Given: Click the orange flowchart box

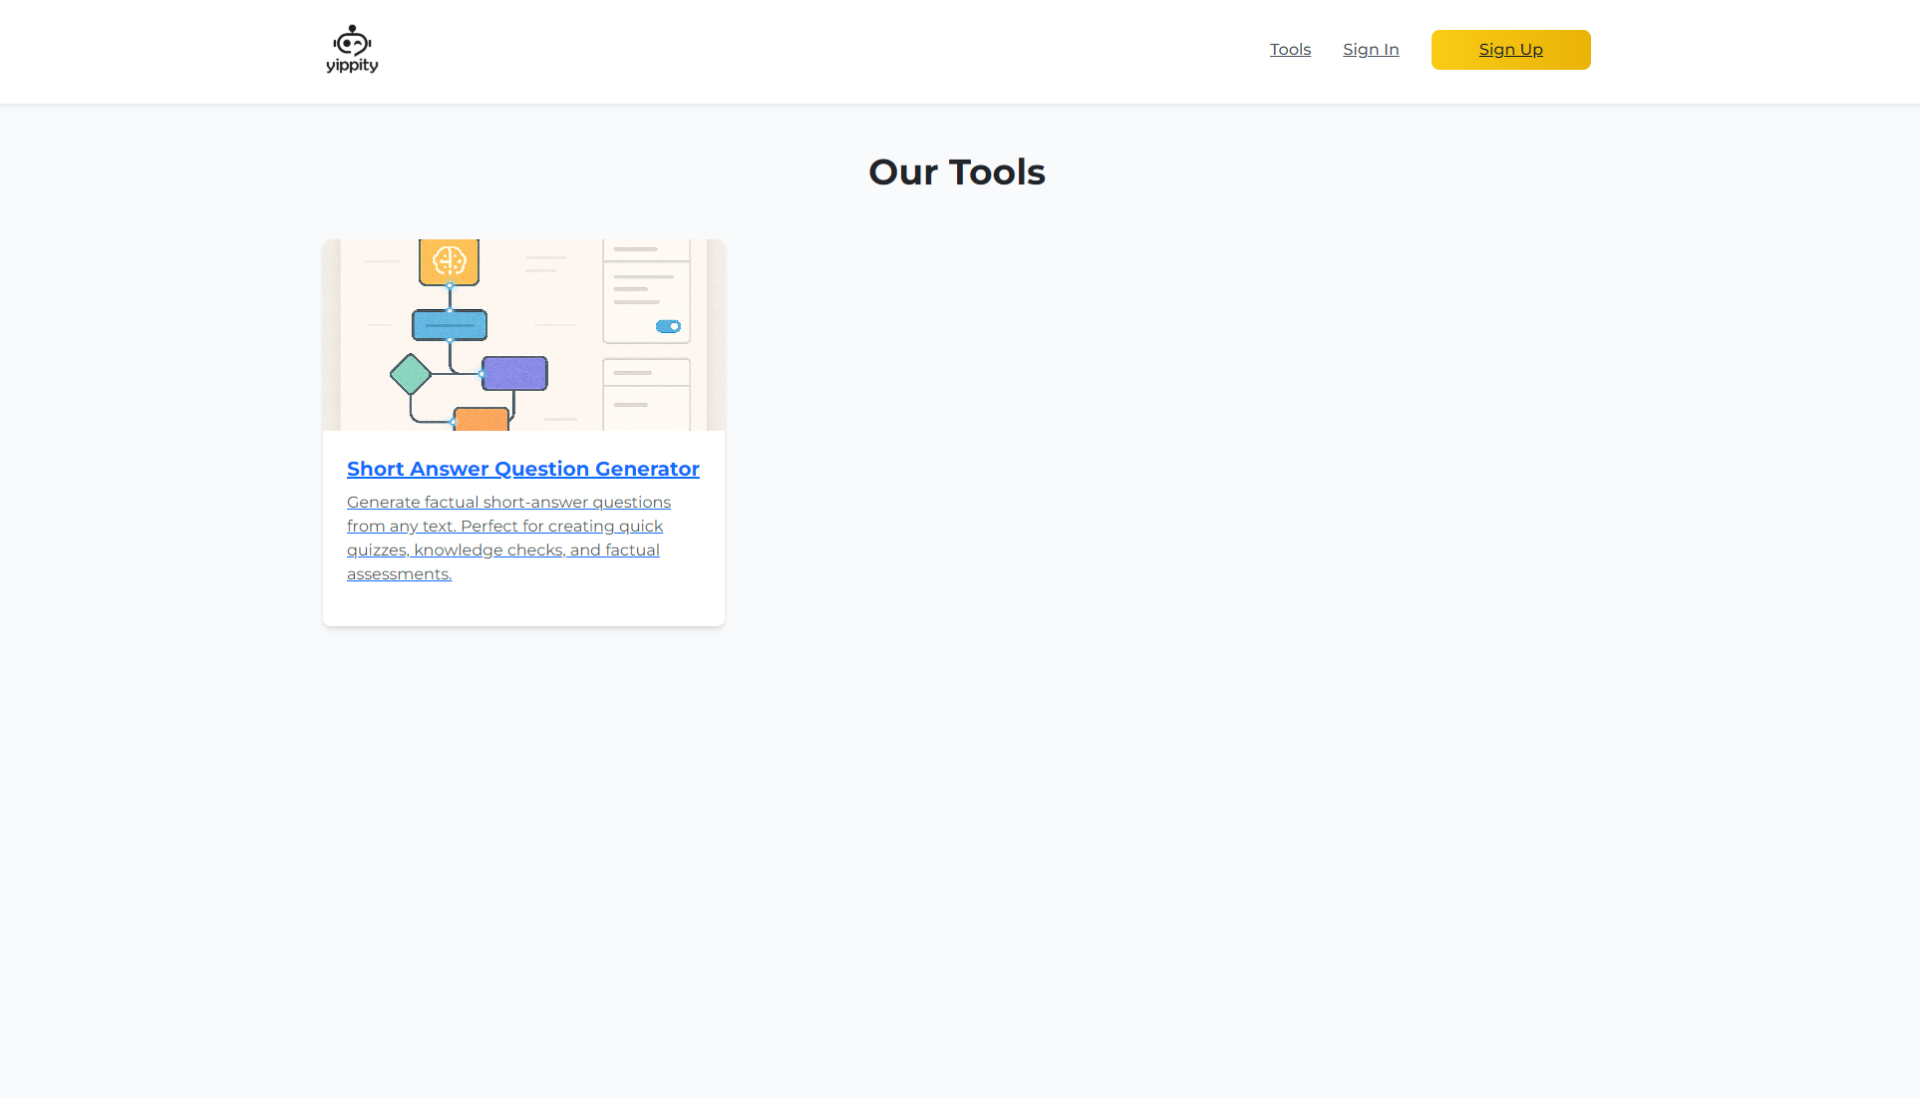Looking at the screenshot, I should pyautogui.click(x=481, y=419).
